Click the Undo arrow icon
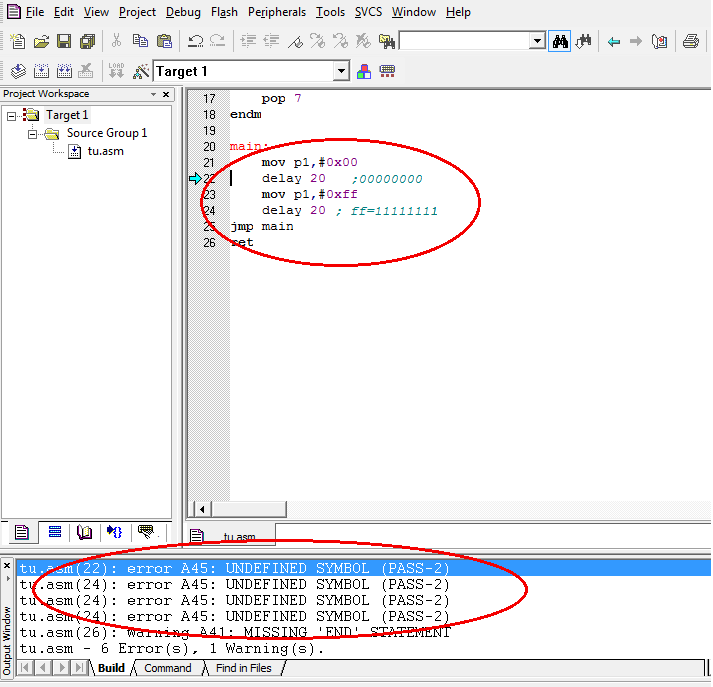 click(x=195, y=41)
